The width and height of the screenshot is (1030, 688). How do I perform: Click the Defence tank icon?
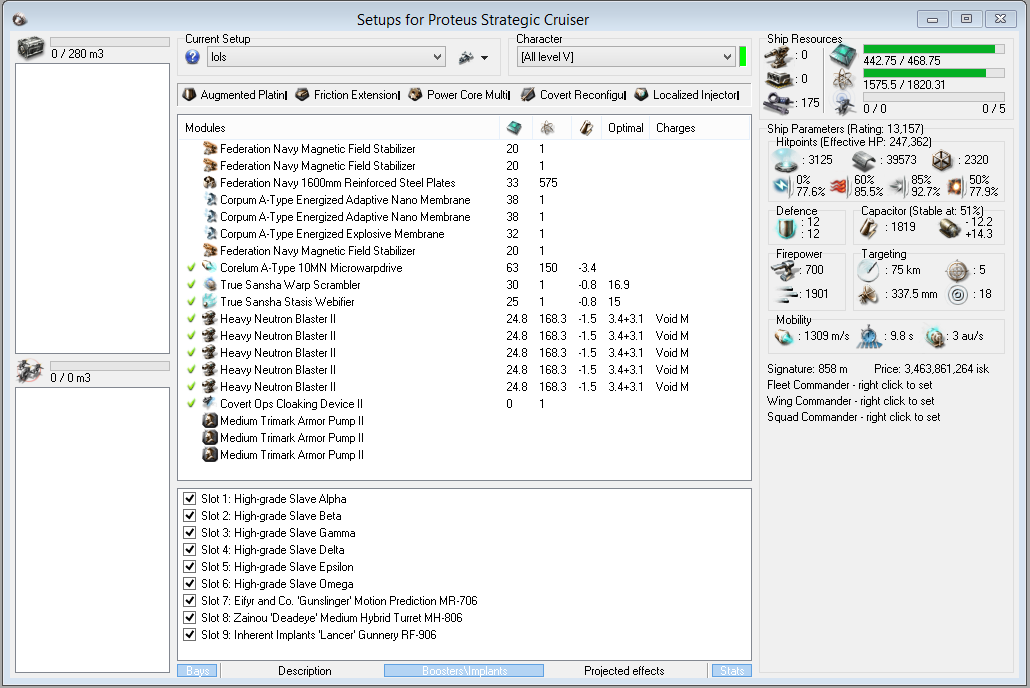786,228
